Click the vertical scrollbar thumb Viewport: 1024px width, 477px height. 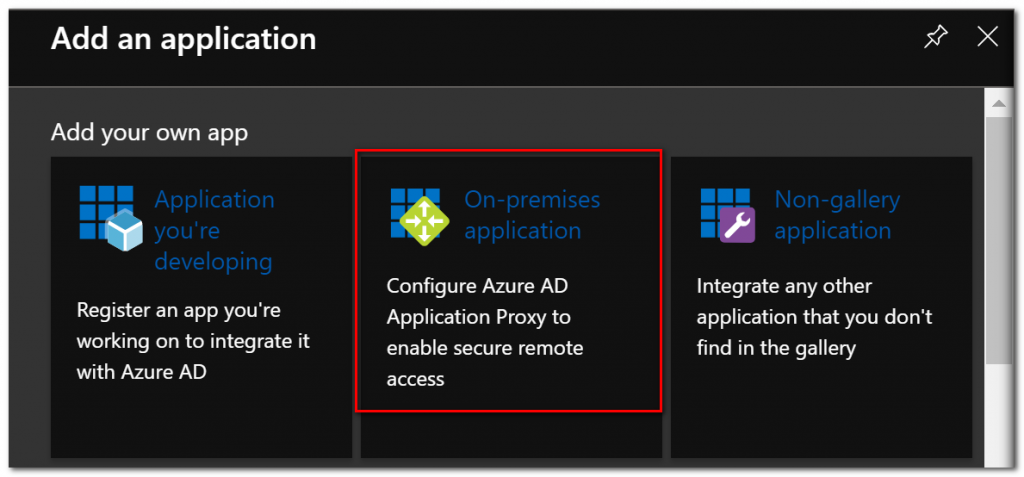[995, 230]
